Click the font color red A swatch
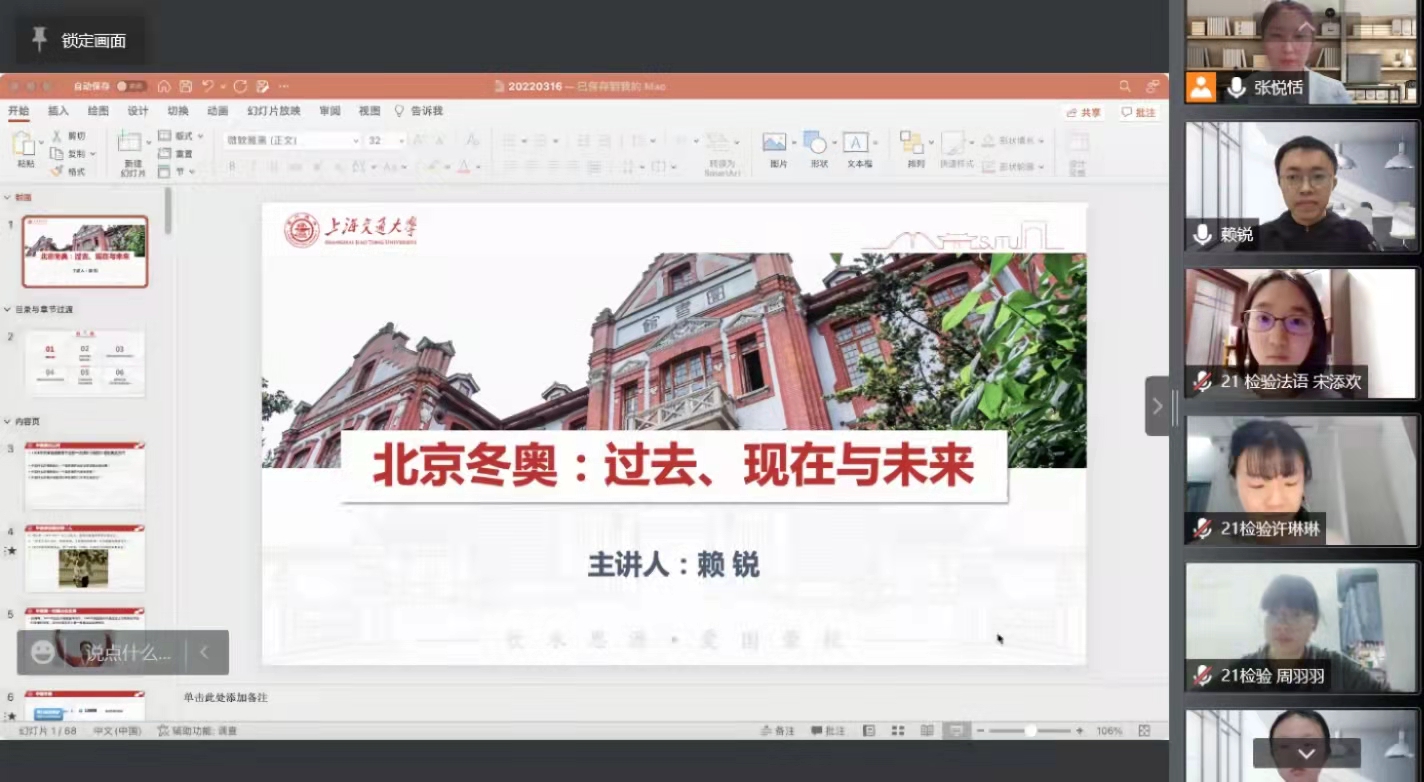 (x=463, y=166)
